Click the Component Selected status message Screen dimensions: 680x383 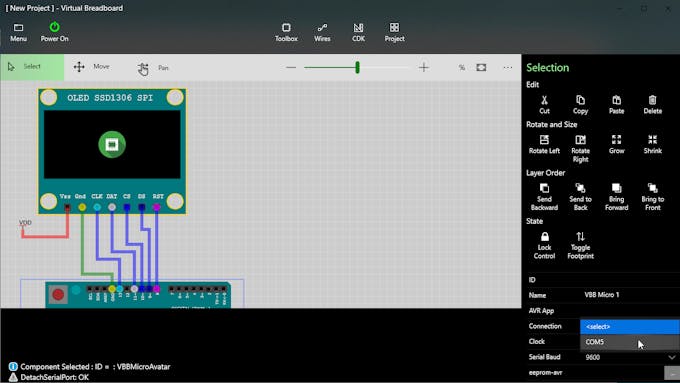point(95,367)
